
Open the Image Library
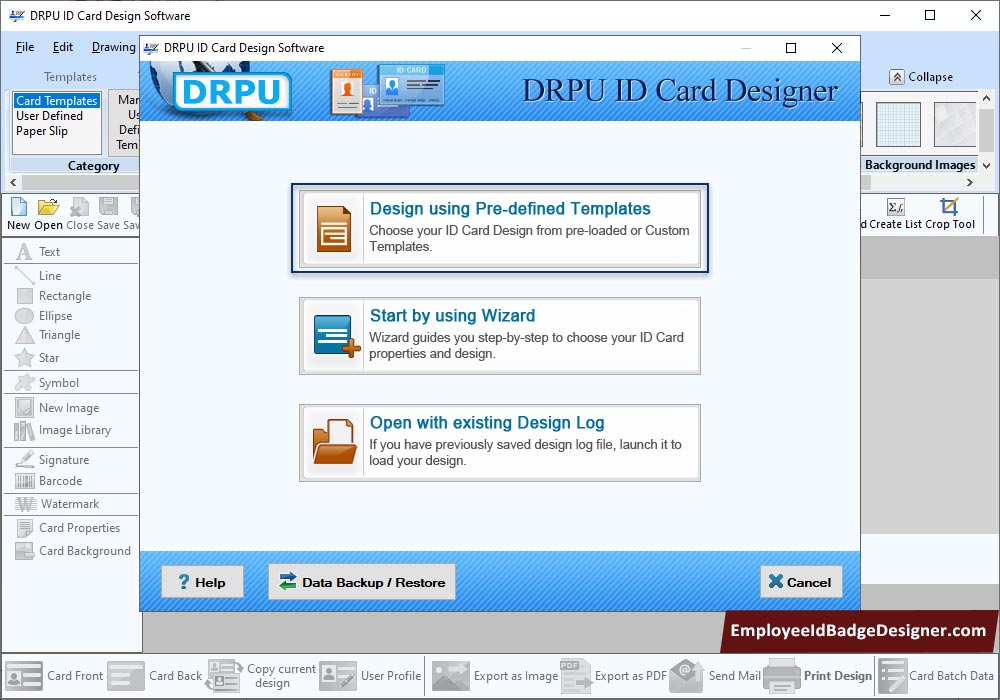(63, 430)
